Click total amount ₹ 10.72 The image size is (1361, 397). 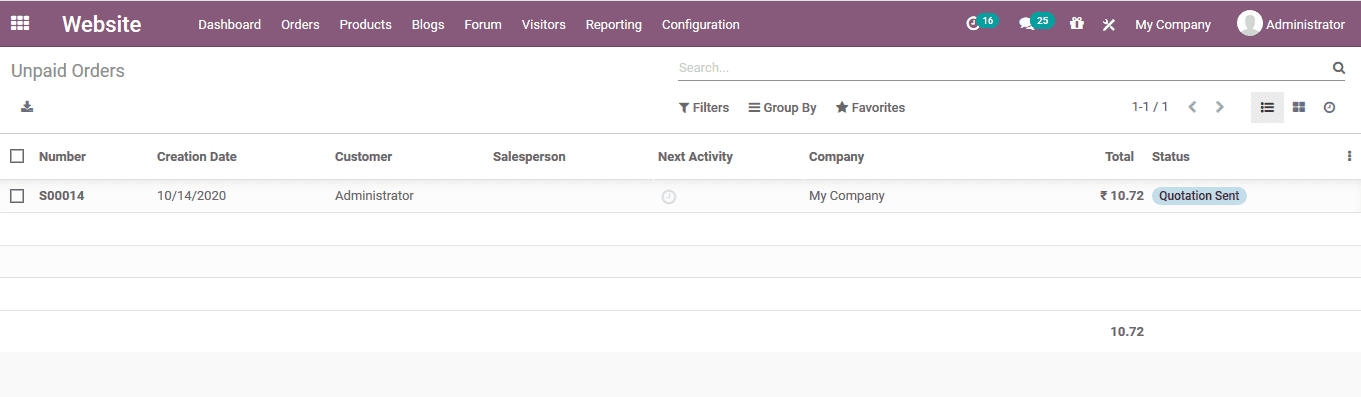tap(1121, 196)
